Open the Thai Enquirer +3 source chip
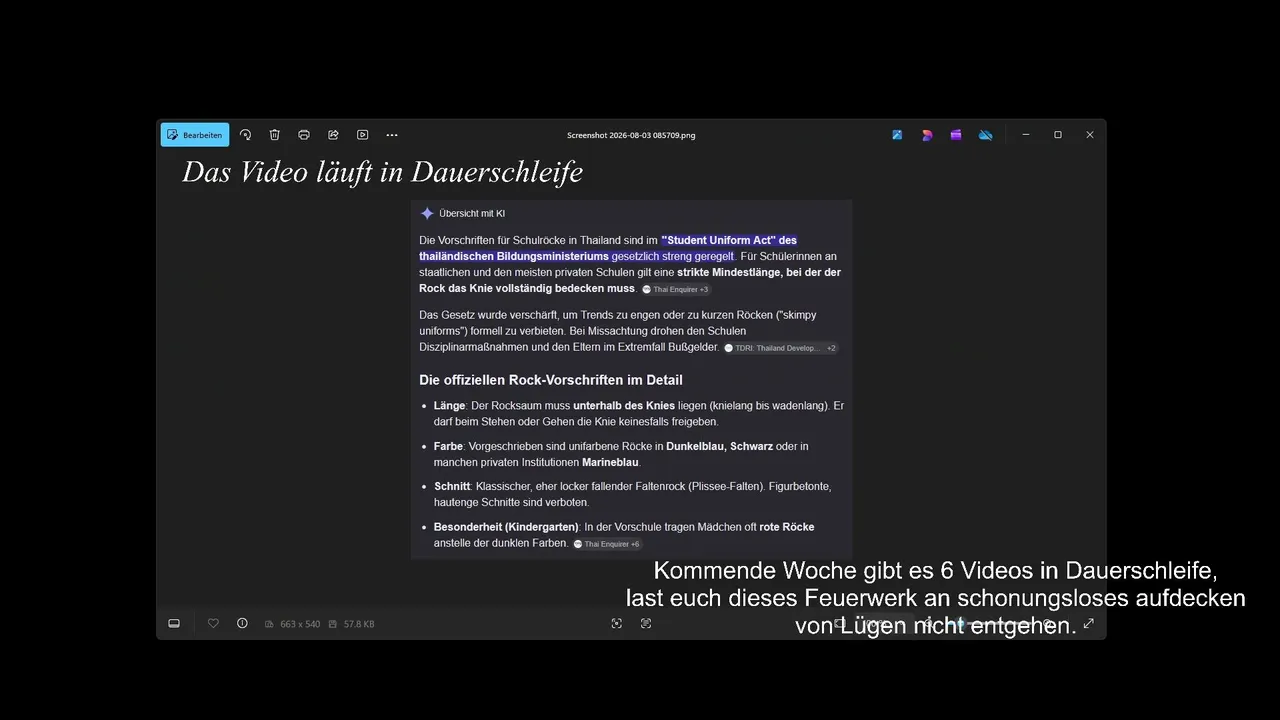1280x720 pixels. [x=675, y=289]
